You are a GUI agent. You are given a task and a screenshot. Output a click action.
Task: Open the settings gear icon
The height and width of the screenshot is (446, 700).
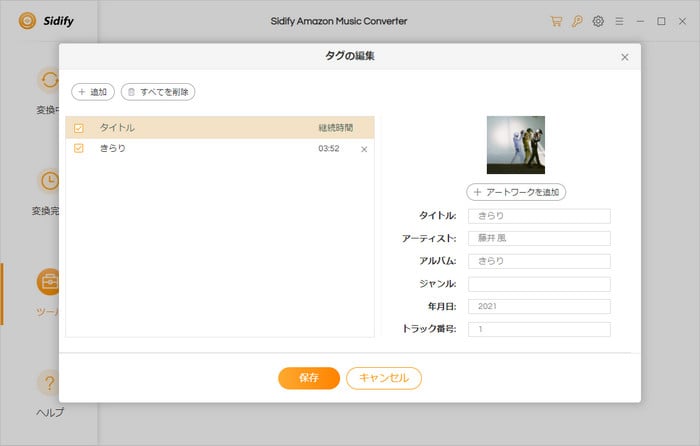pyautogui.click(x=598, y=21)
